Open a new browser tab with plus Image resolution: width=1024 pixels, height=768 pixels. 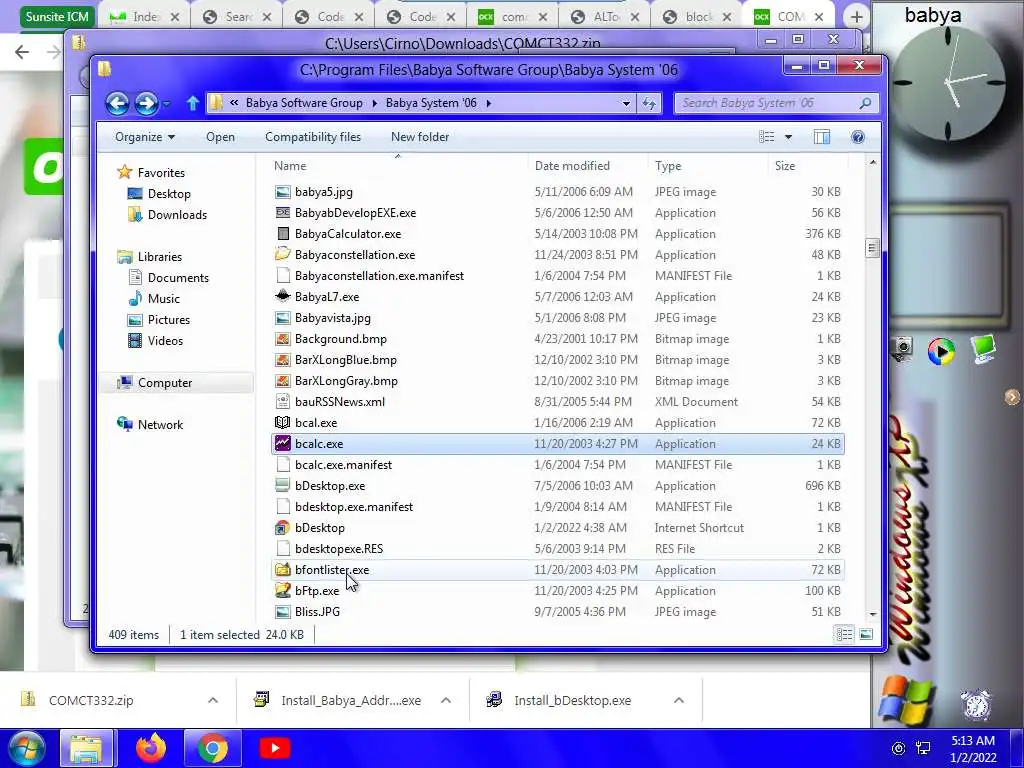click(856, 17)
